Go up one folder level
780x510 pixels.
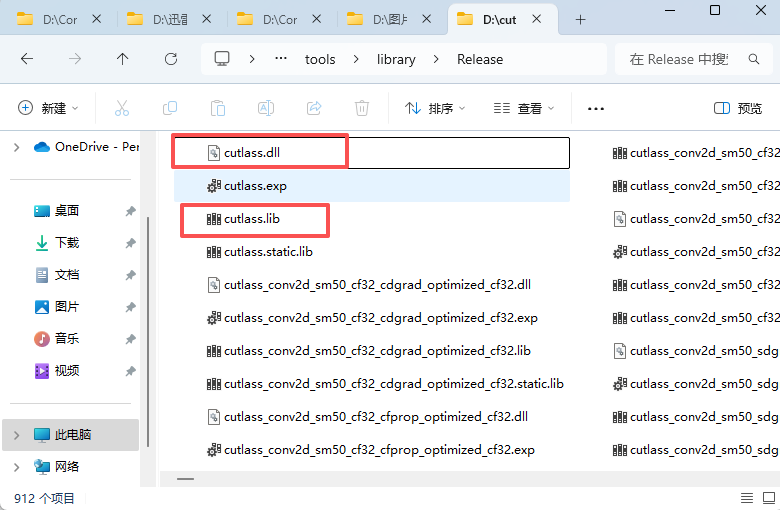[122, 59]
